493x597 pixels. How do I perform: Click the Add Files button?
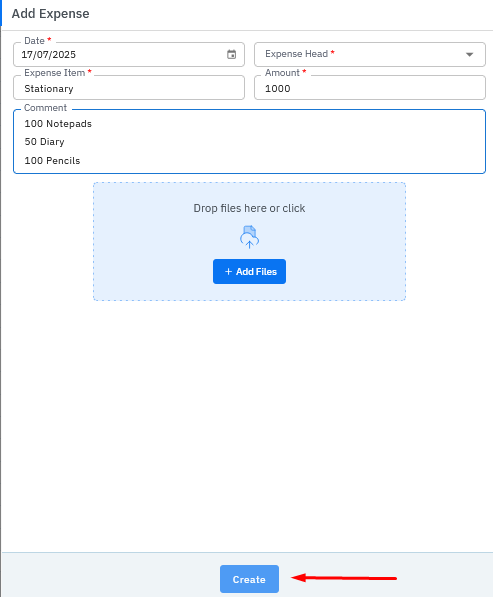249,271
